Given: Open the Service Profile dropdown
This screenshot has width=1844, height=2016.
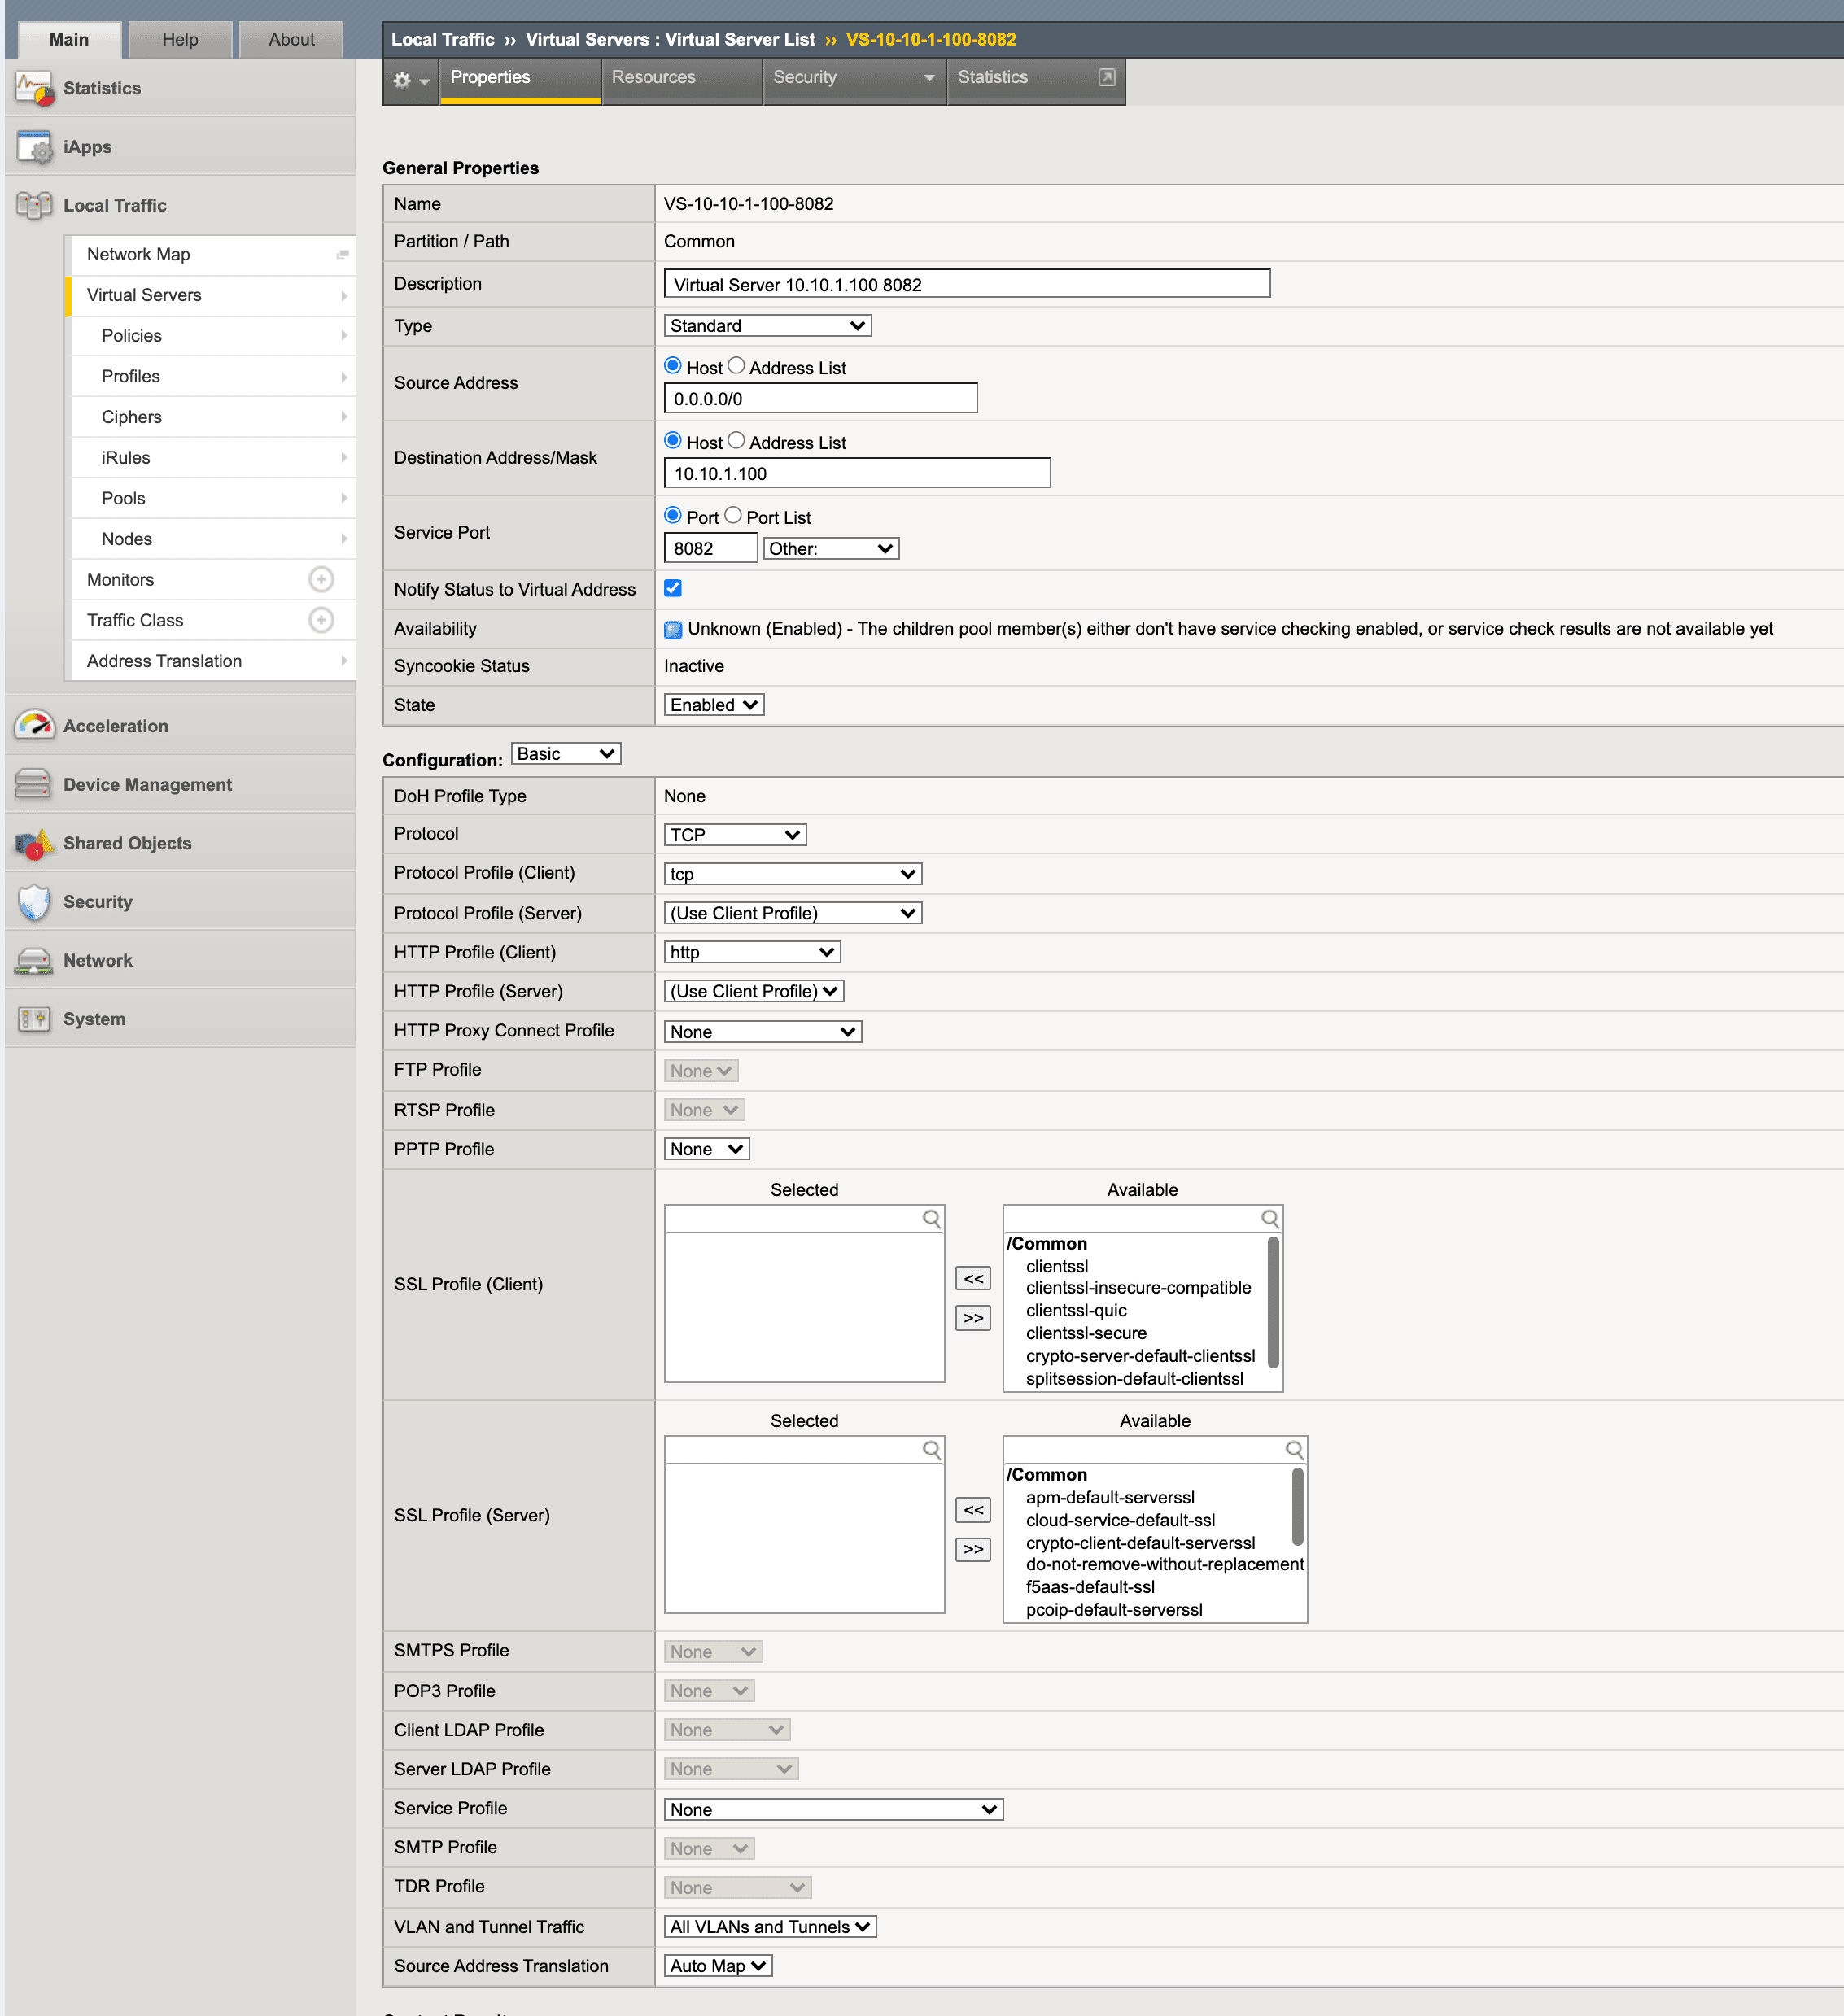Looking at the screenshot, I should click(833, 1810).
